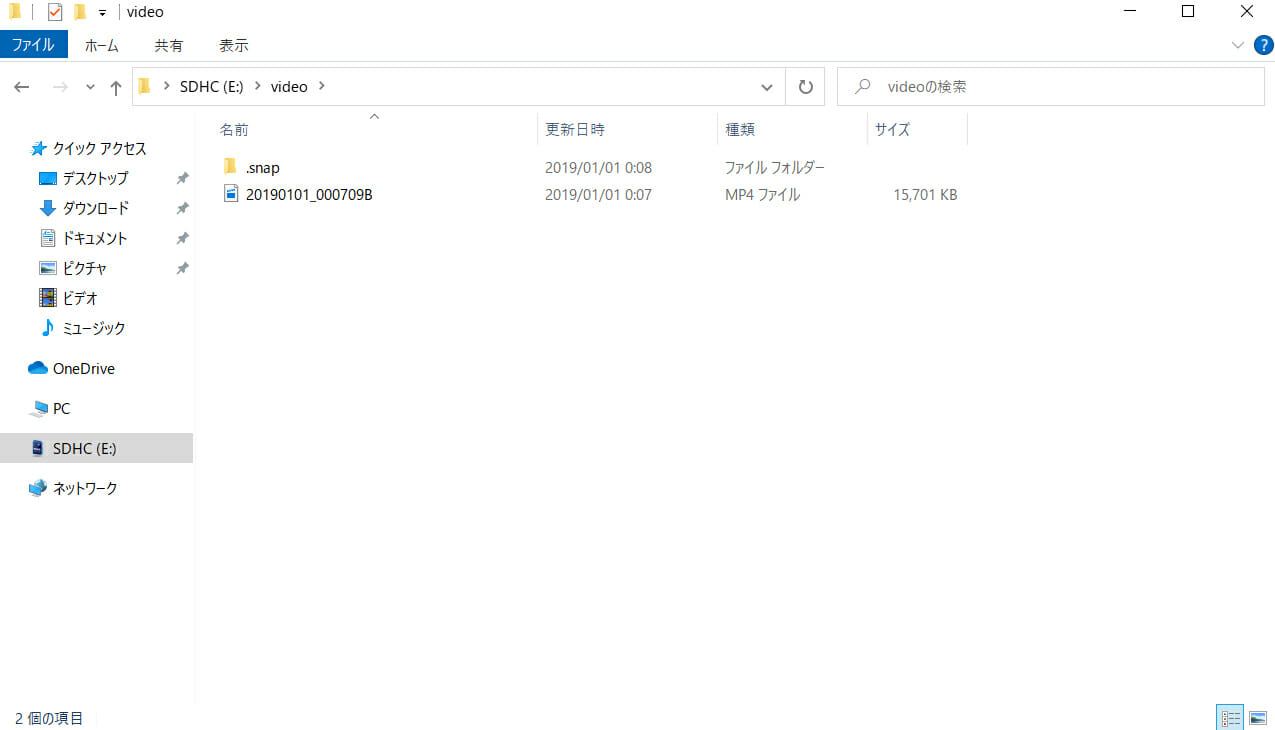The height and width of the screenshot is (730, 1275).
Task: Click the MP4 file icon of 20190101_000709B
Action: (x=231, y=194)
